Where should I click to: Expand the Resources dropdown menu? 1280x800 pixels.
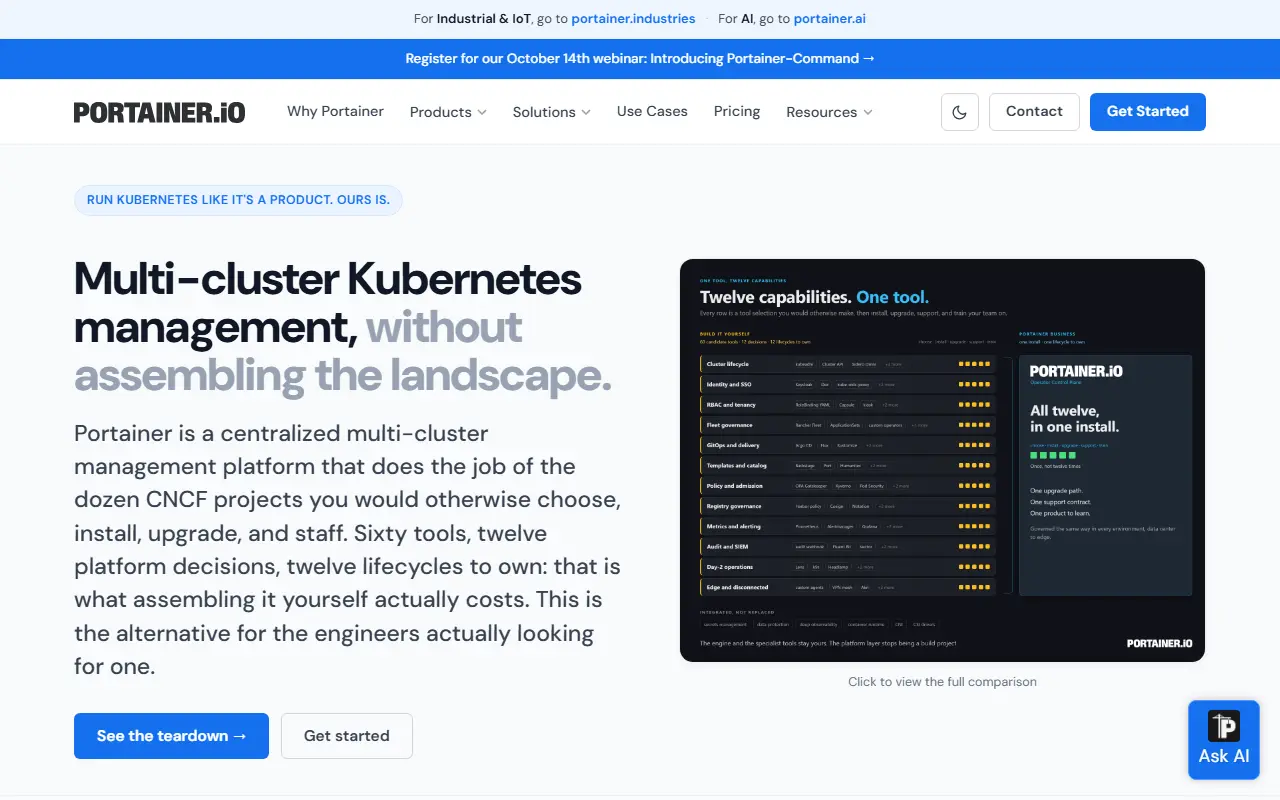coord(829,112)
